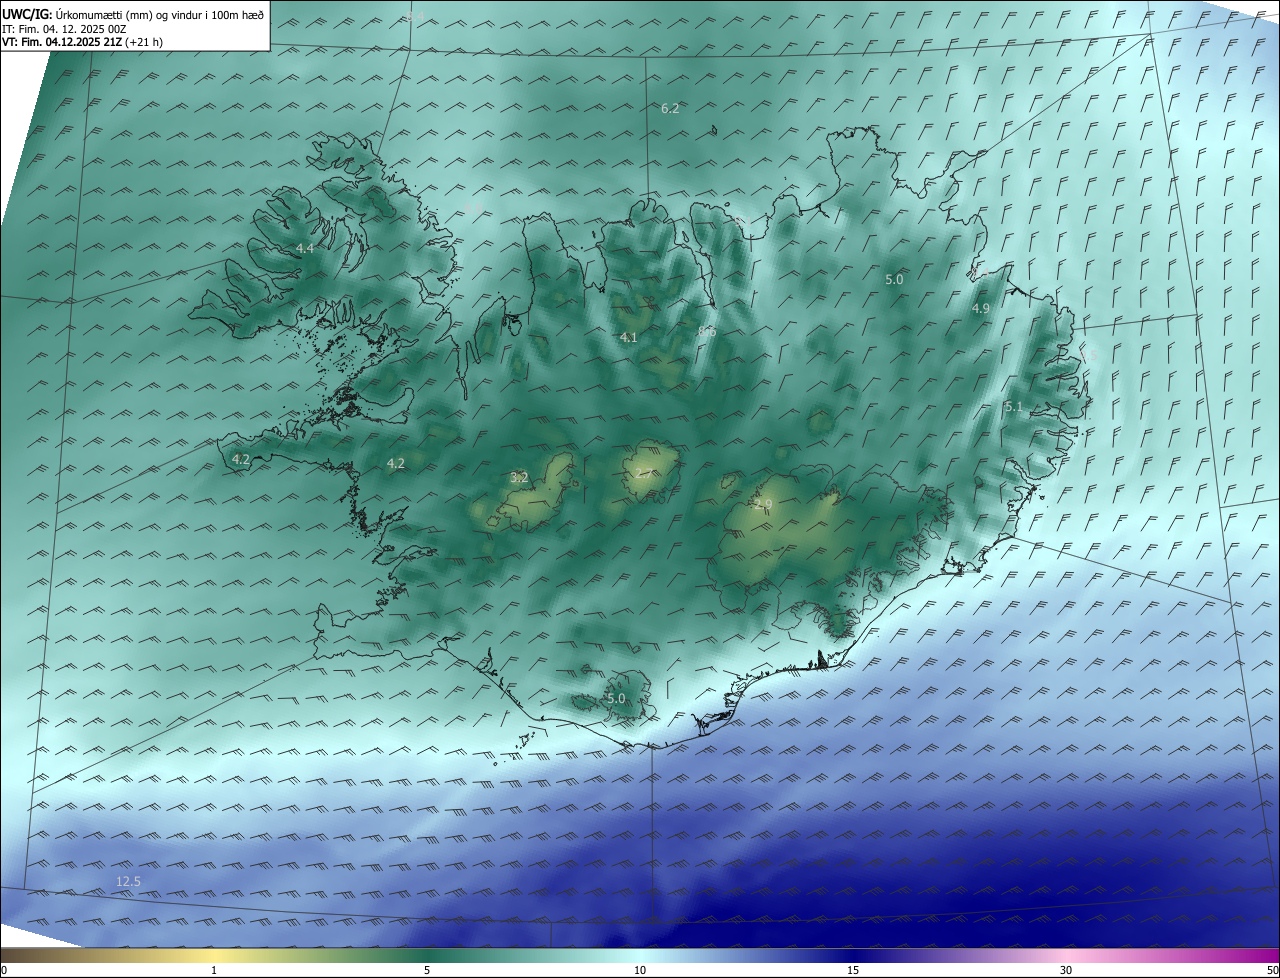
Task: Click the colour scale label "0"
Action: click(x=4, y=970)
